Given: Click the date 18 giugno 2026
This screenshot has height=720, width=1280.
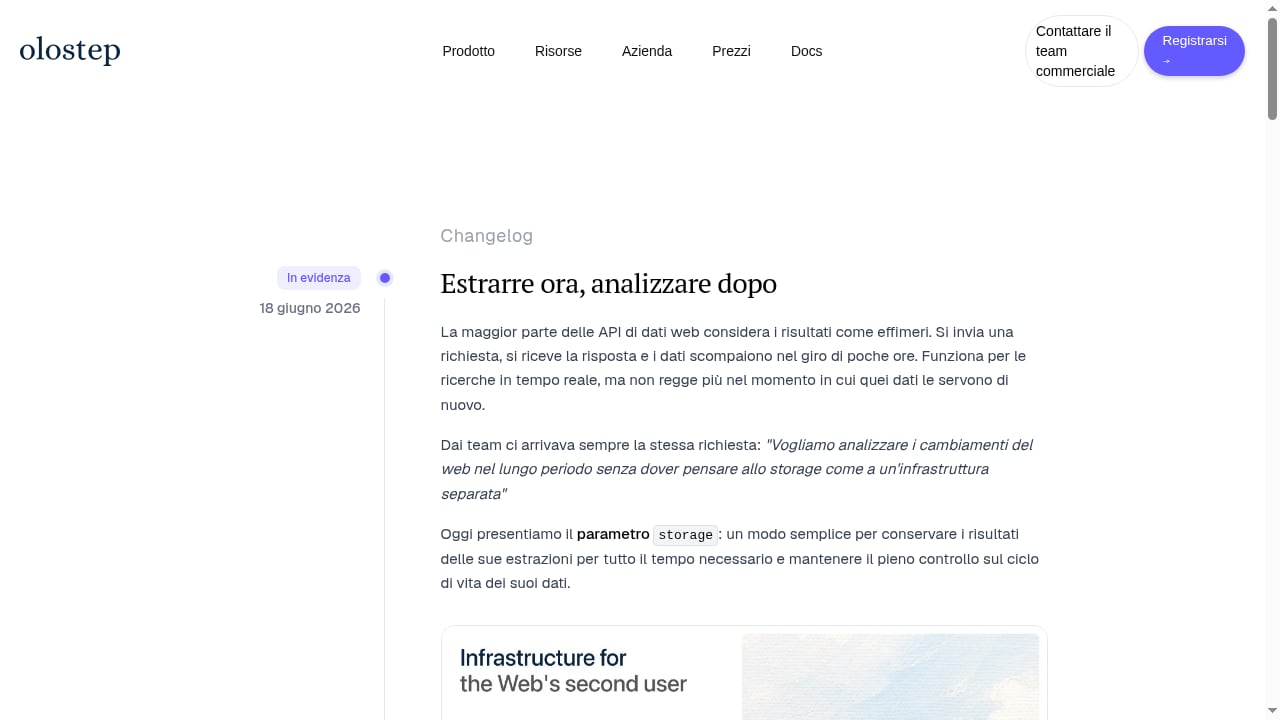Looking at the screenshot, I should tap(310, 308).
